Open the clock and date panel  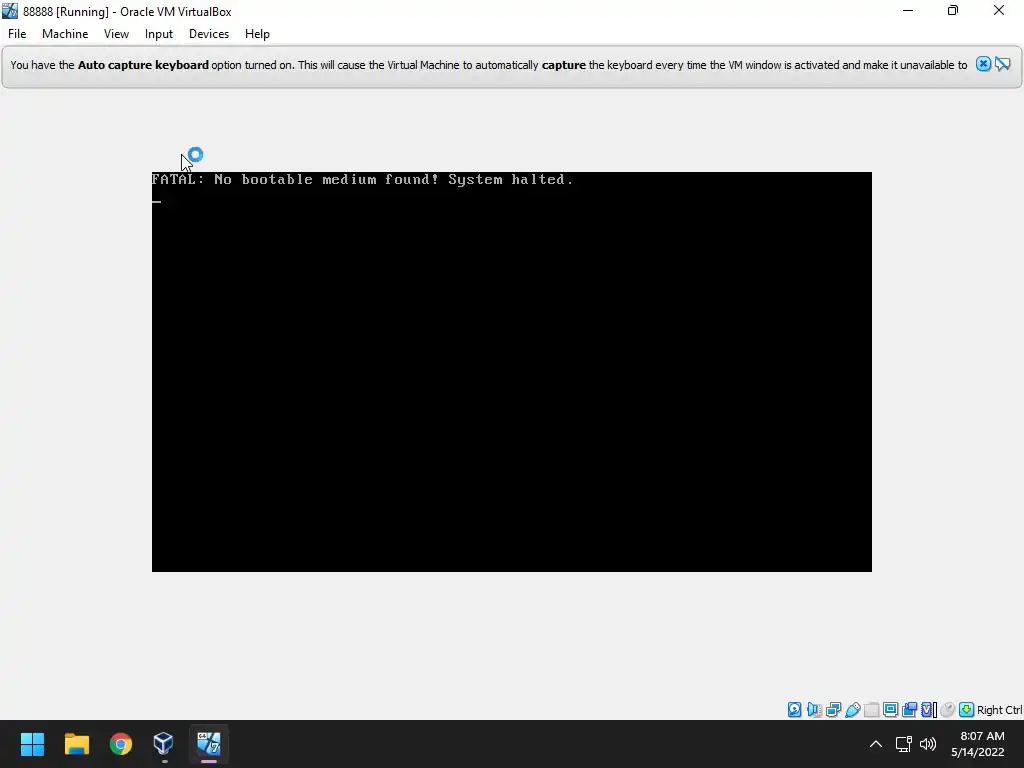[x=978, y=744]
